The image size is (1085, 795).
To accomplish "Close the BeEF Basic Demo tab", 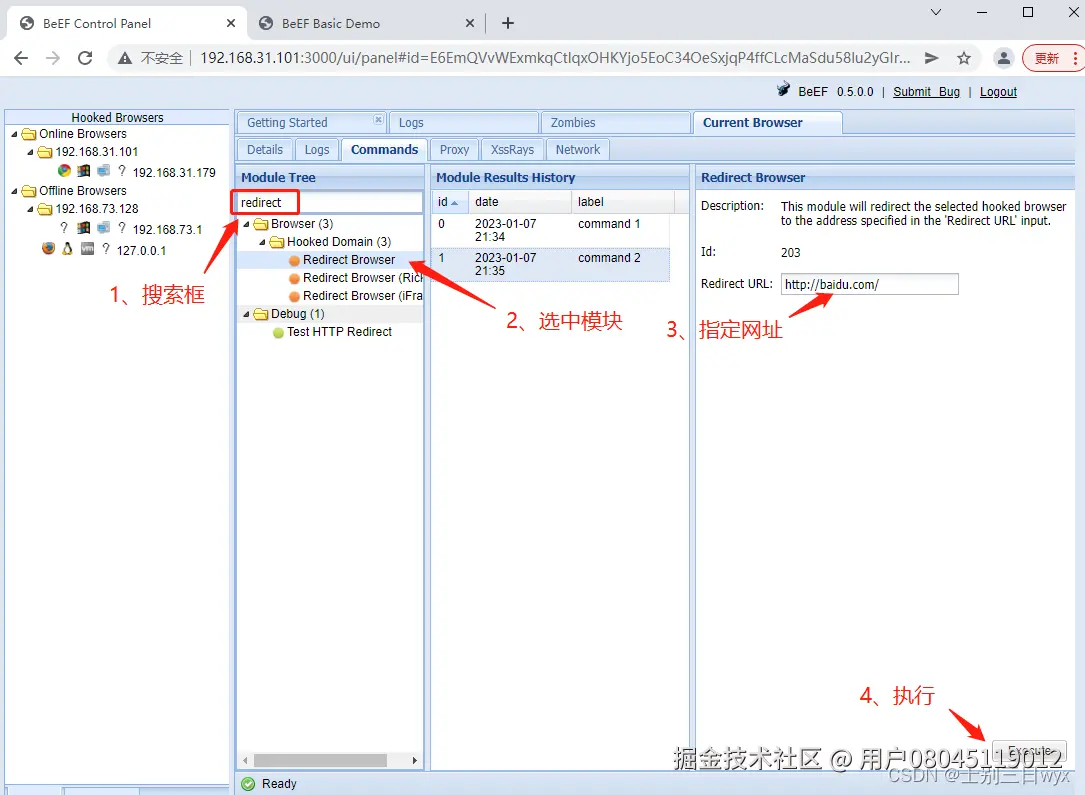I will (x=470, y=24).
